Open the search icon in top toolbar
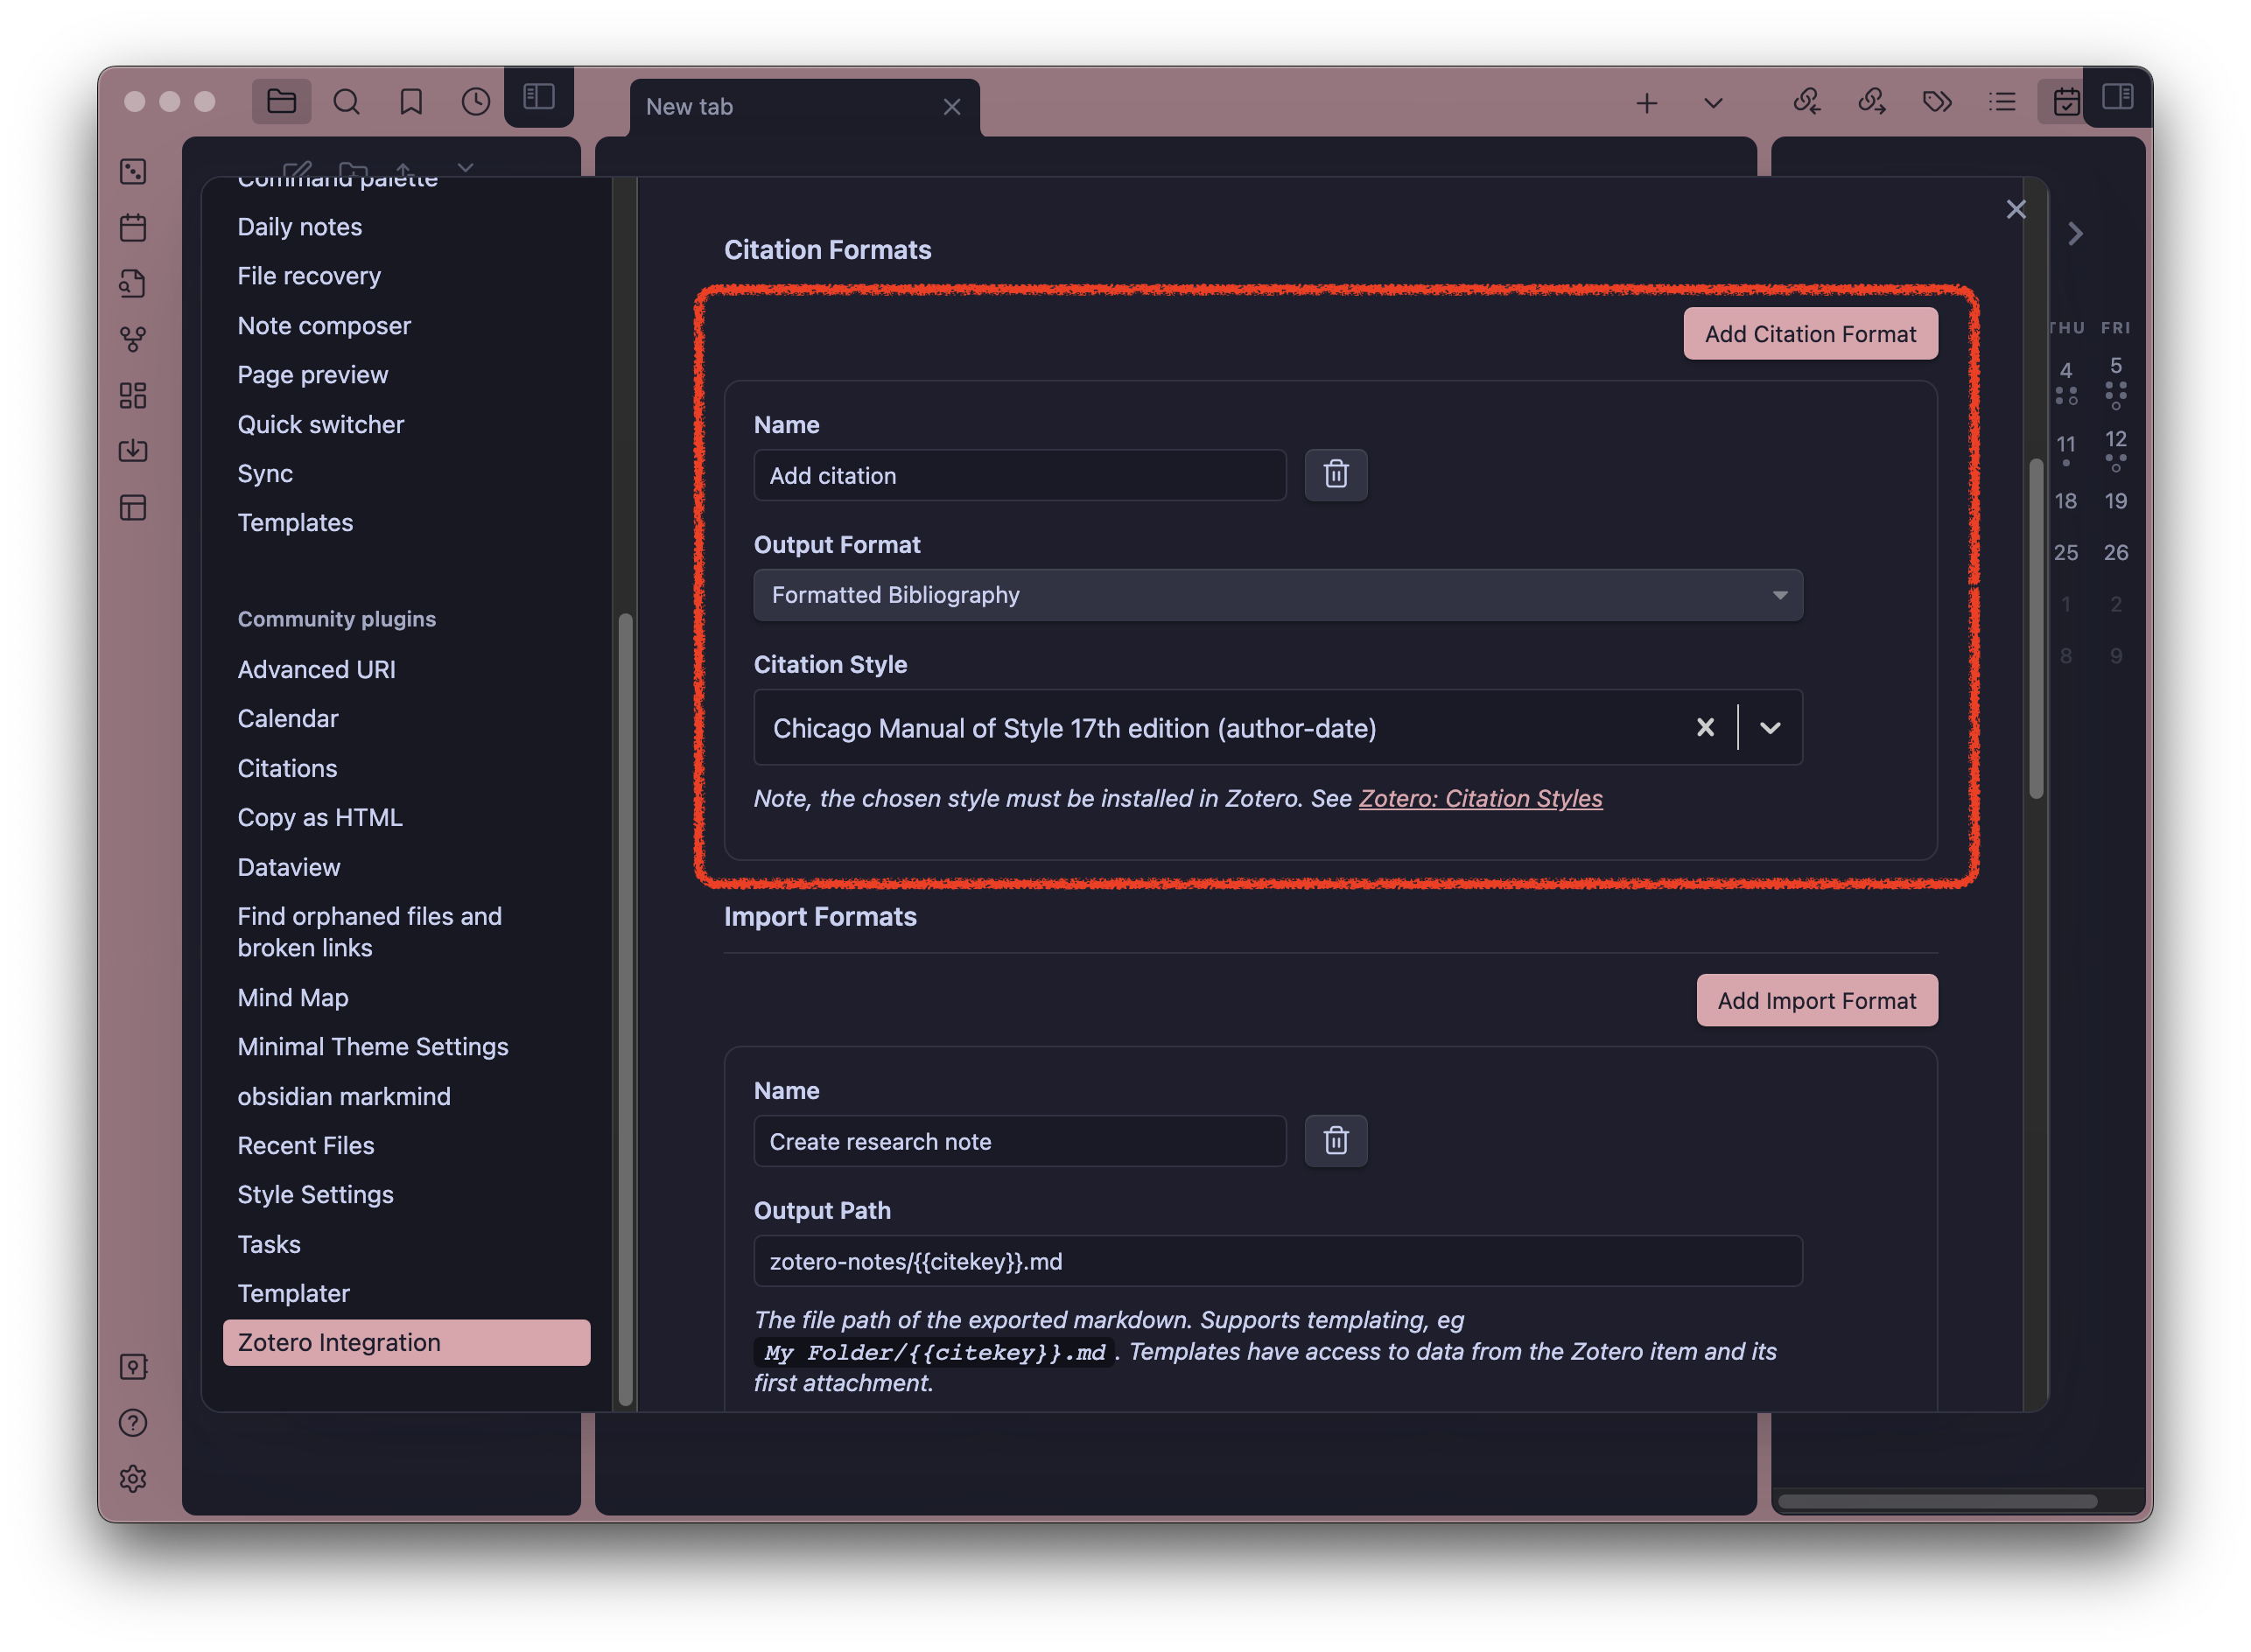This screenshot has width=2251, height=1652. pos(346,102)
